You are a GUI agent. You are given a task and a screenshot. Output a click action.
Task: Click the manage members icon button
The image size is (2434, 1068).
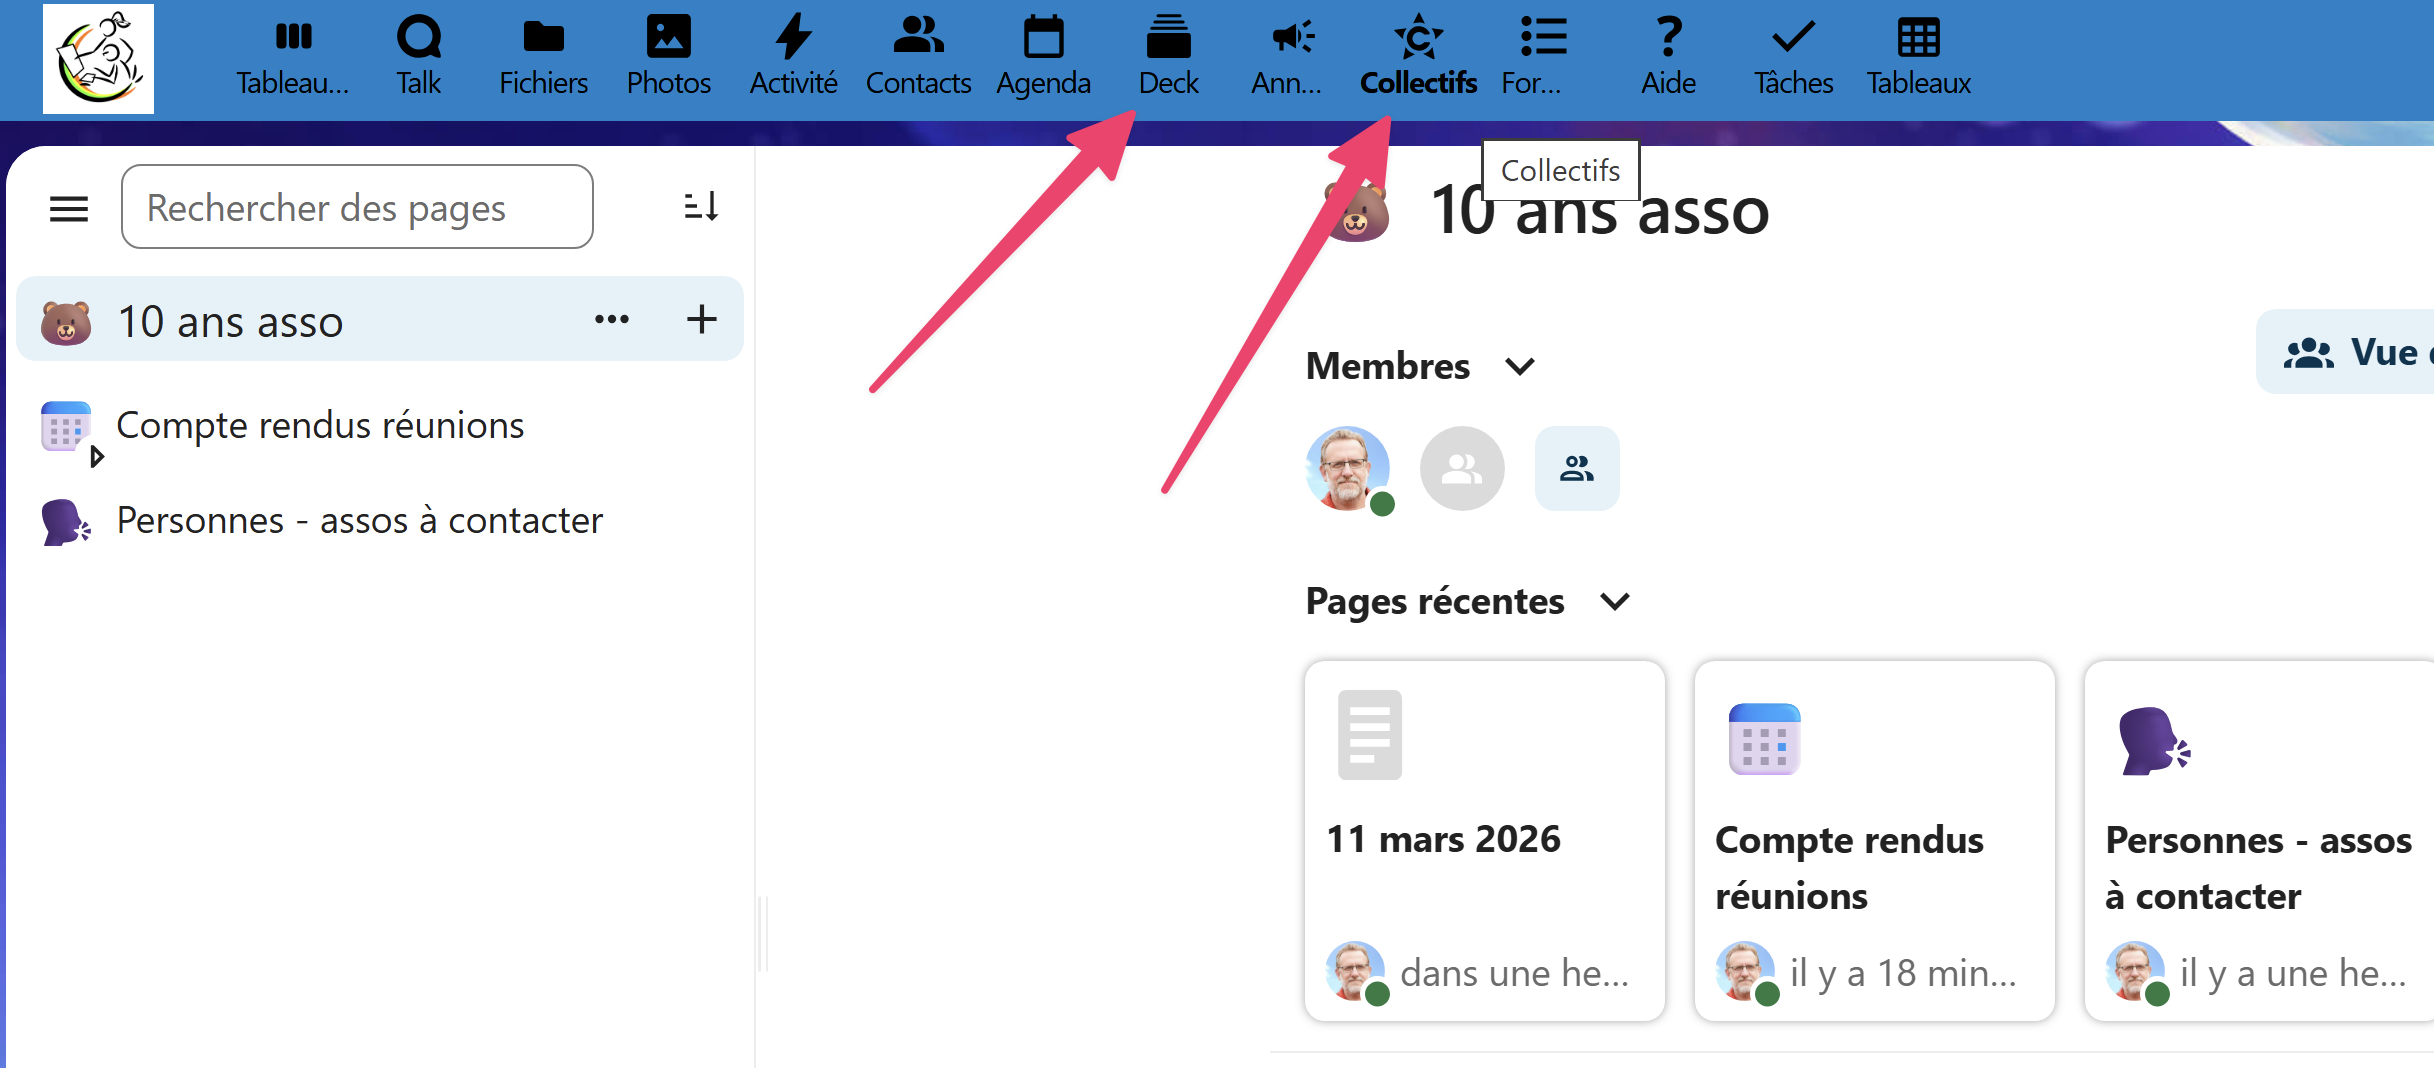(1576, 469)
